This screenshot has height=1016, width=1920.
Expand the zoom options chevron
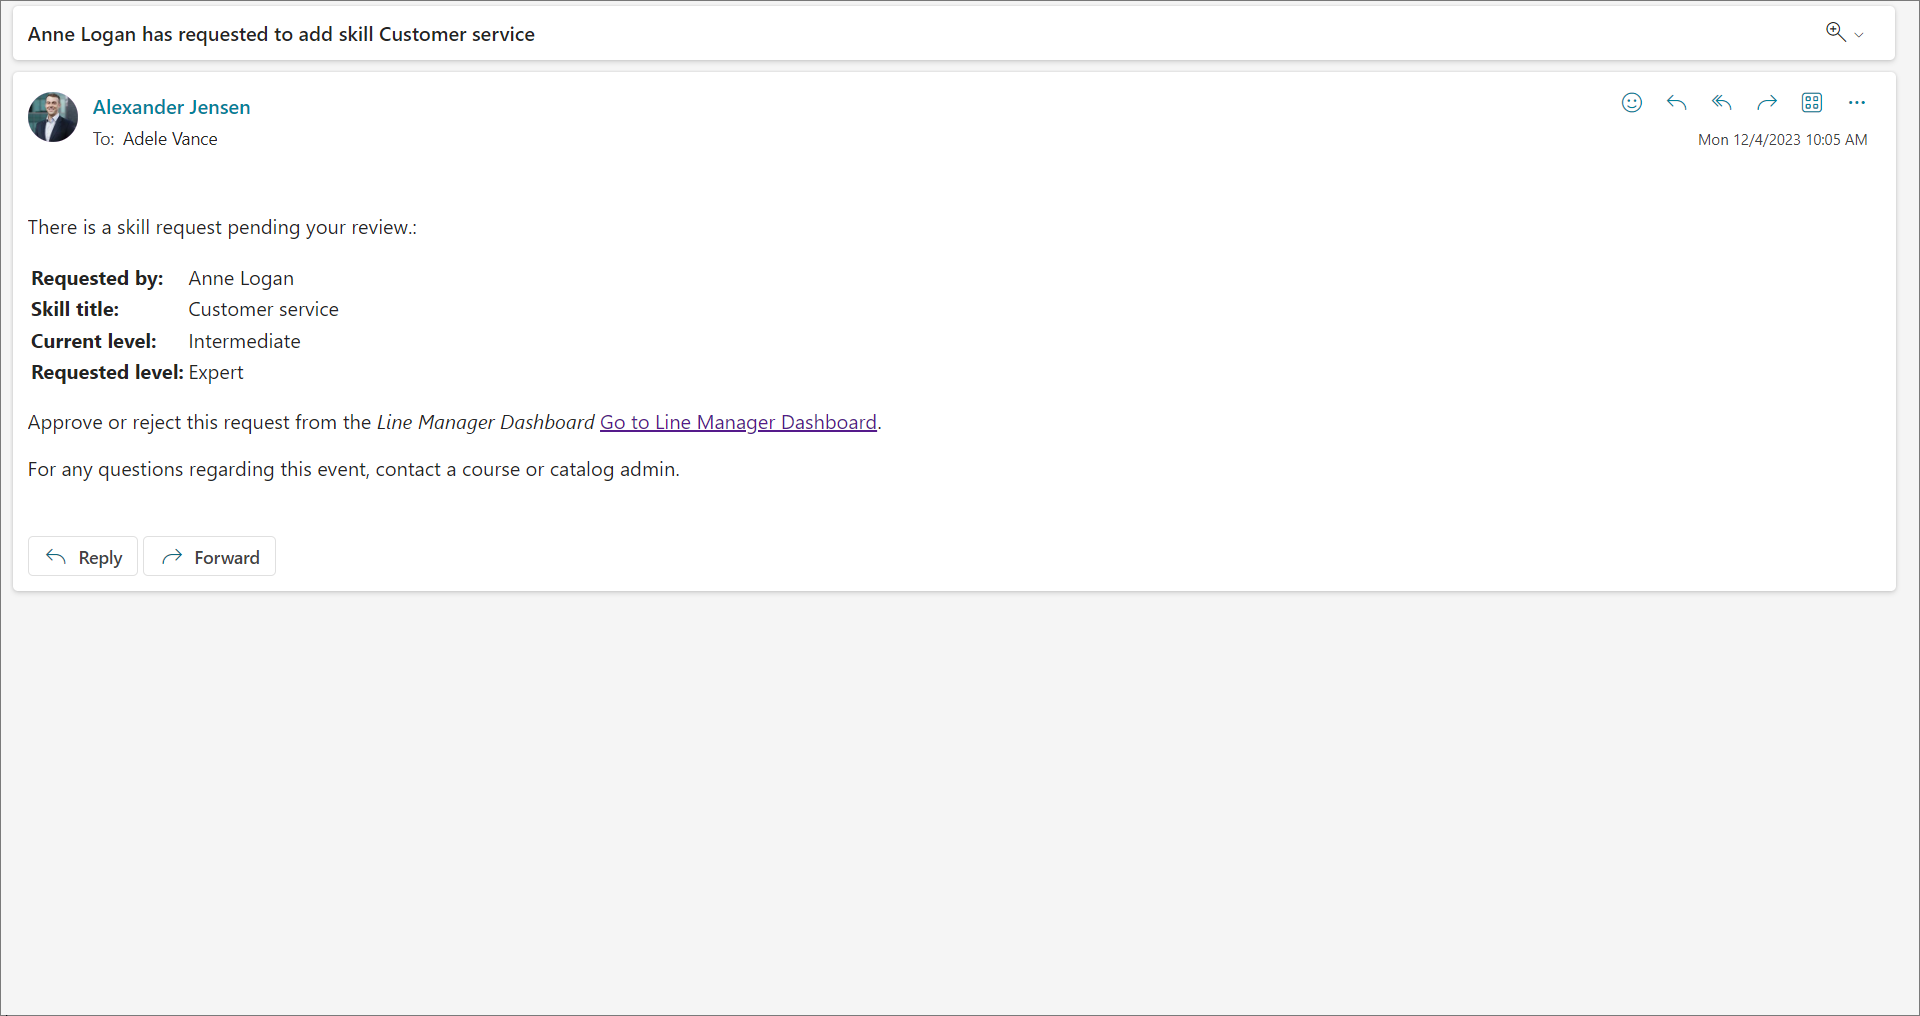1859,35
